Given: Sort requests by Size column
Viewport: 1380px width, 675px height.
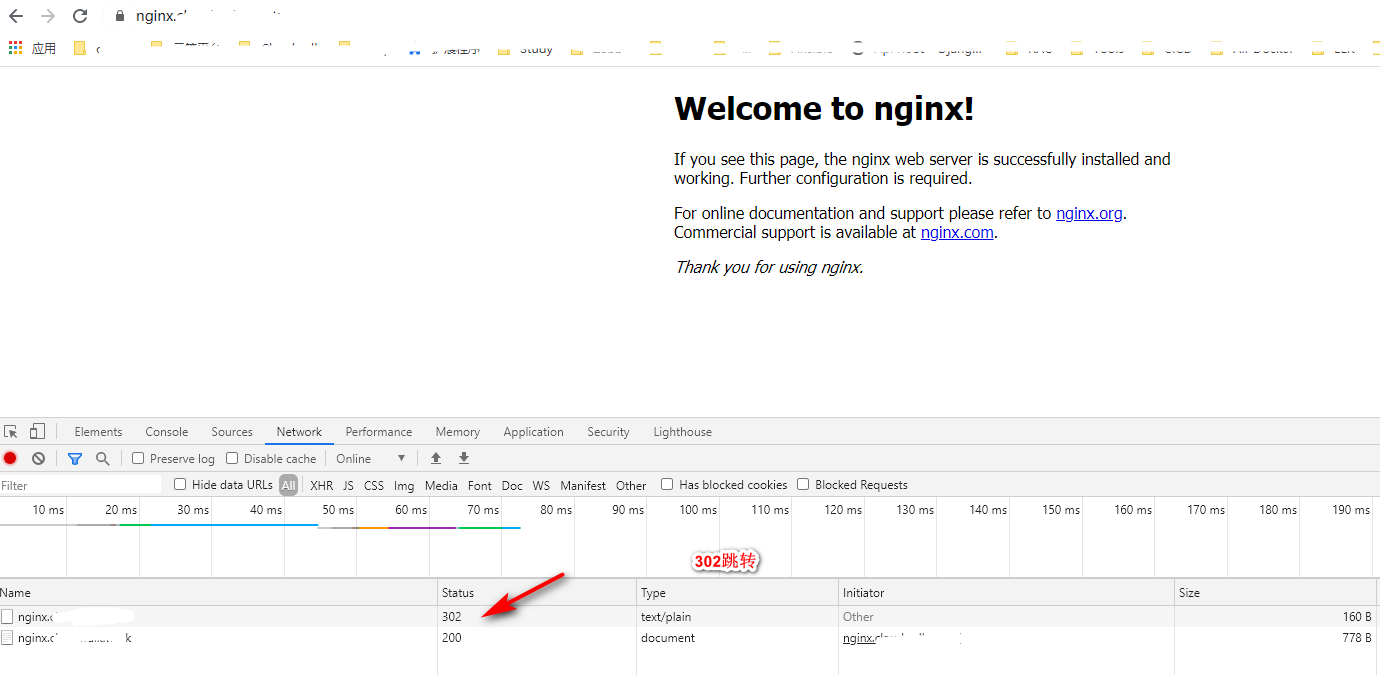Looking at the screenshot, I should [1277, 593].
